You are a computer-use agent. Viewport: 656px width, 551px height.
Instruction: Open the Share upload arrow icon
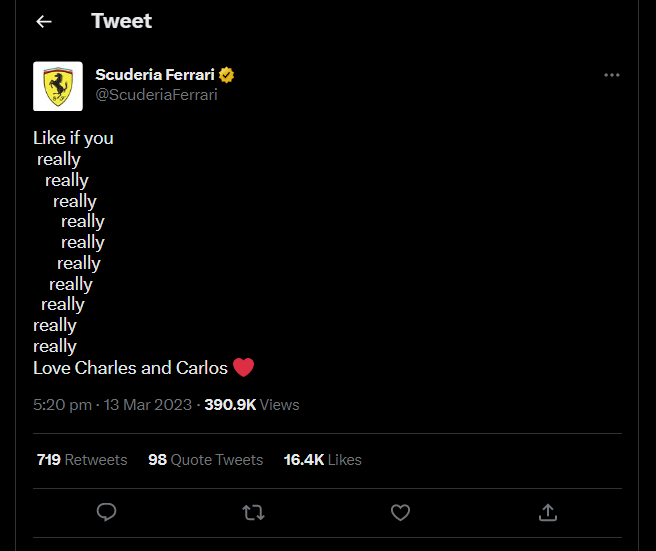(x=548, y=512)
